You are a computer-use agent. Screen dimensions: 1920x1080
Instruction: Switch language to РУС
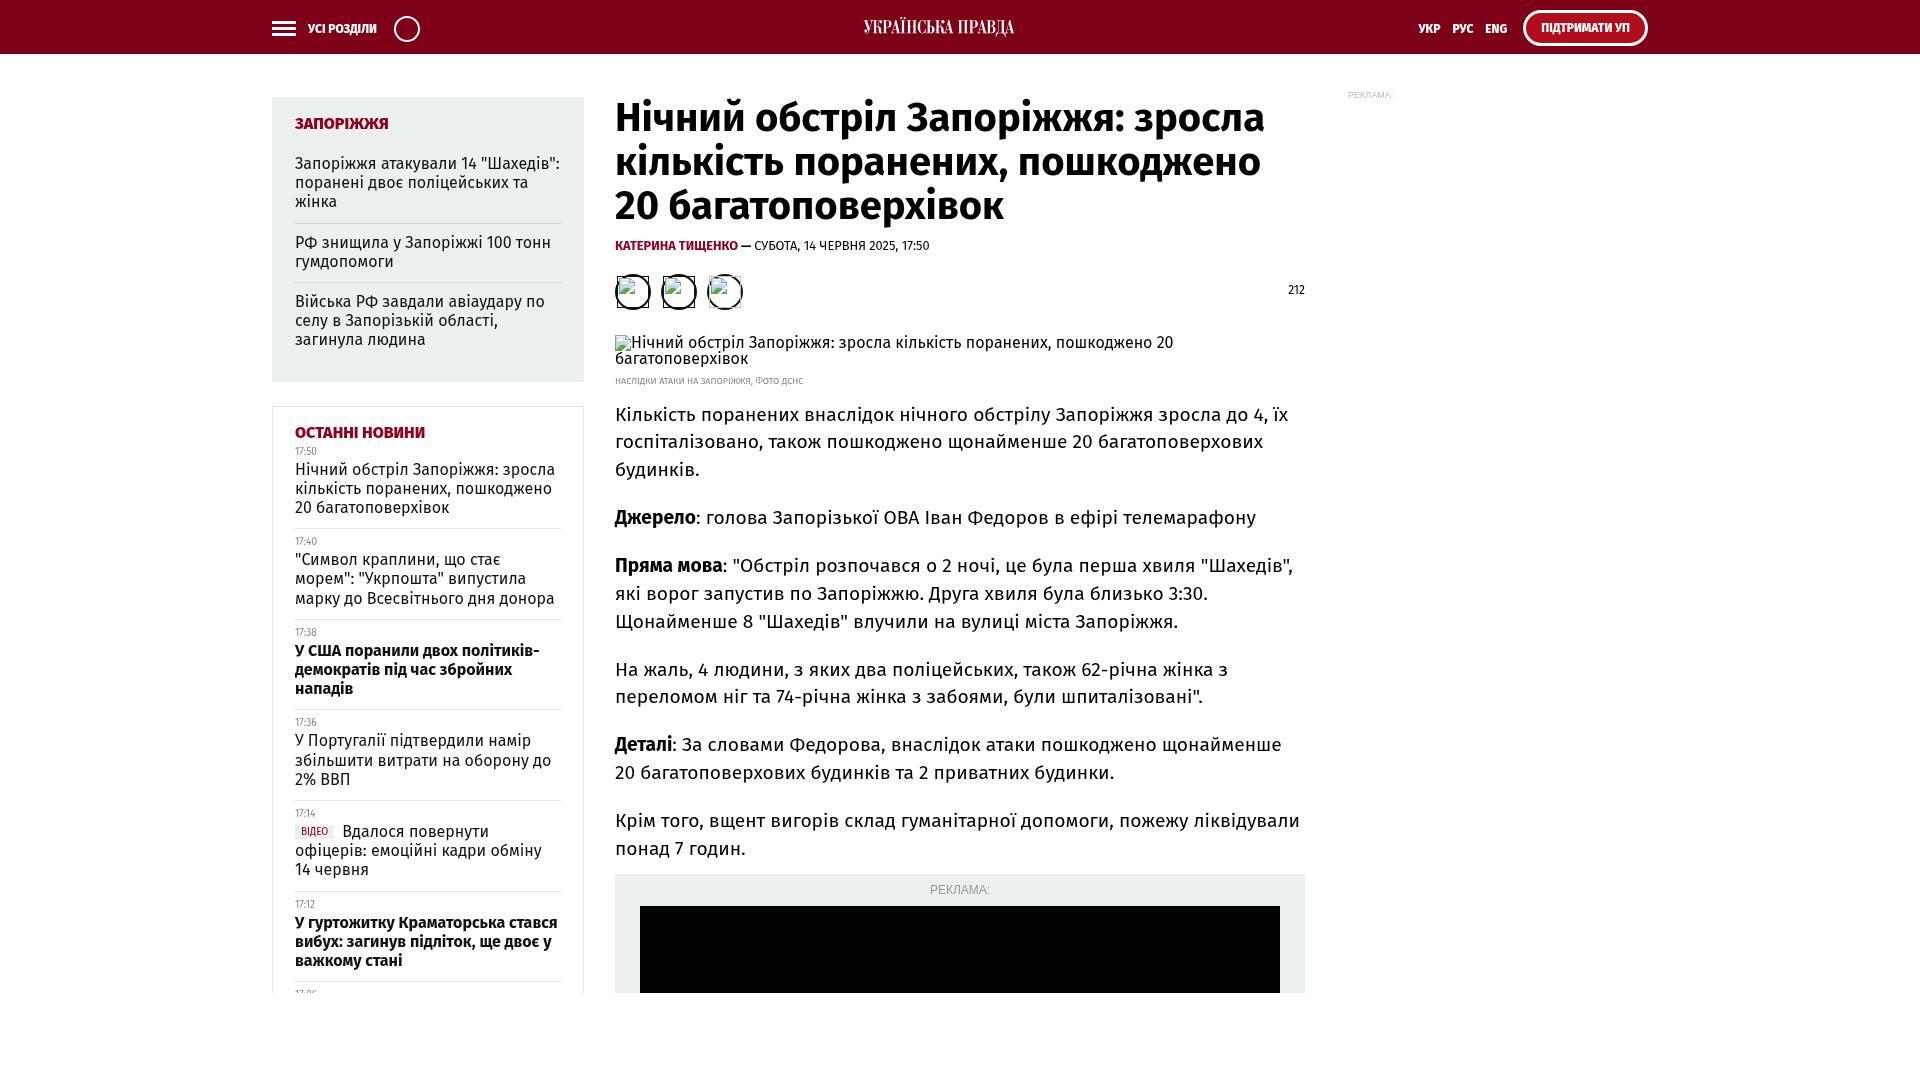point(1462,29)
